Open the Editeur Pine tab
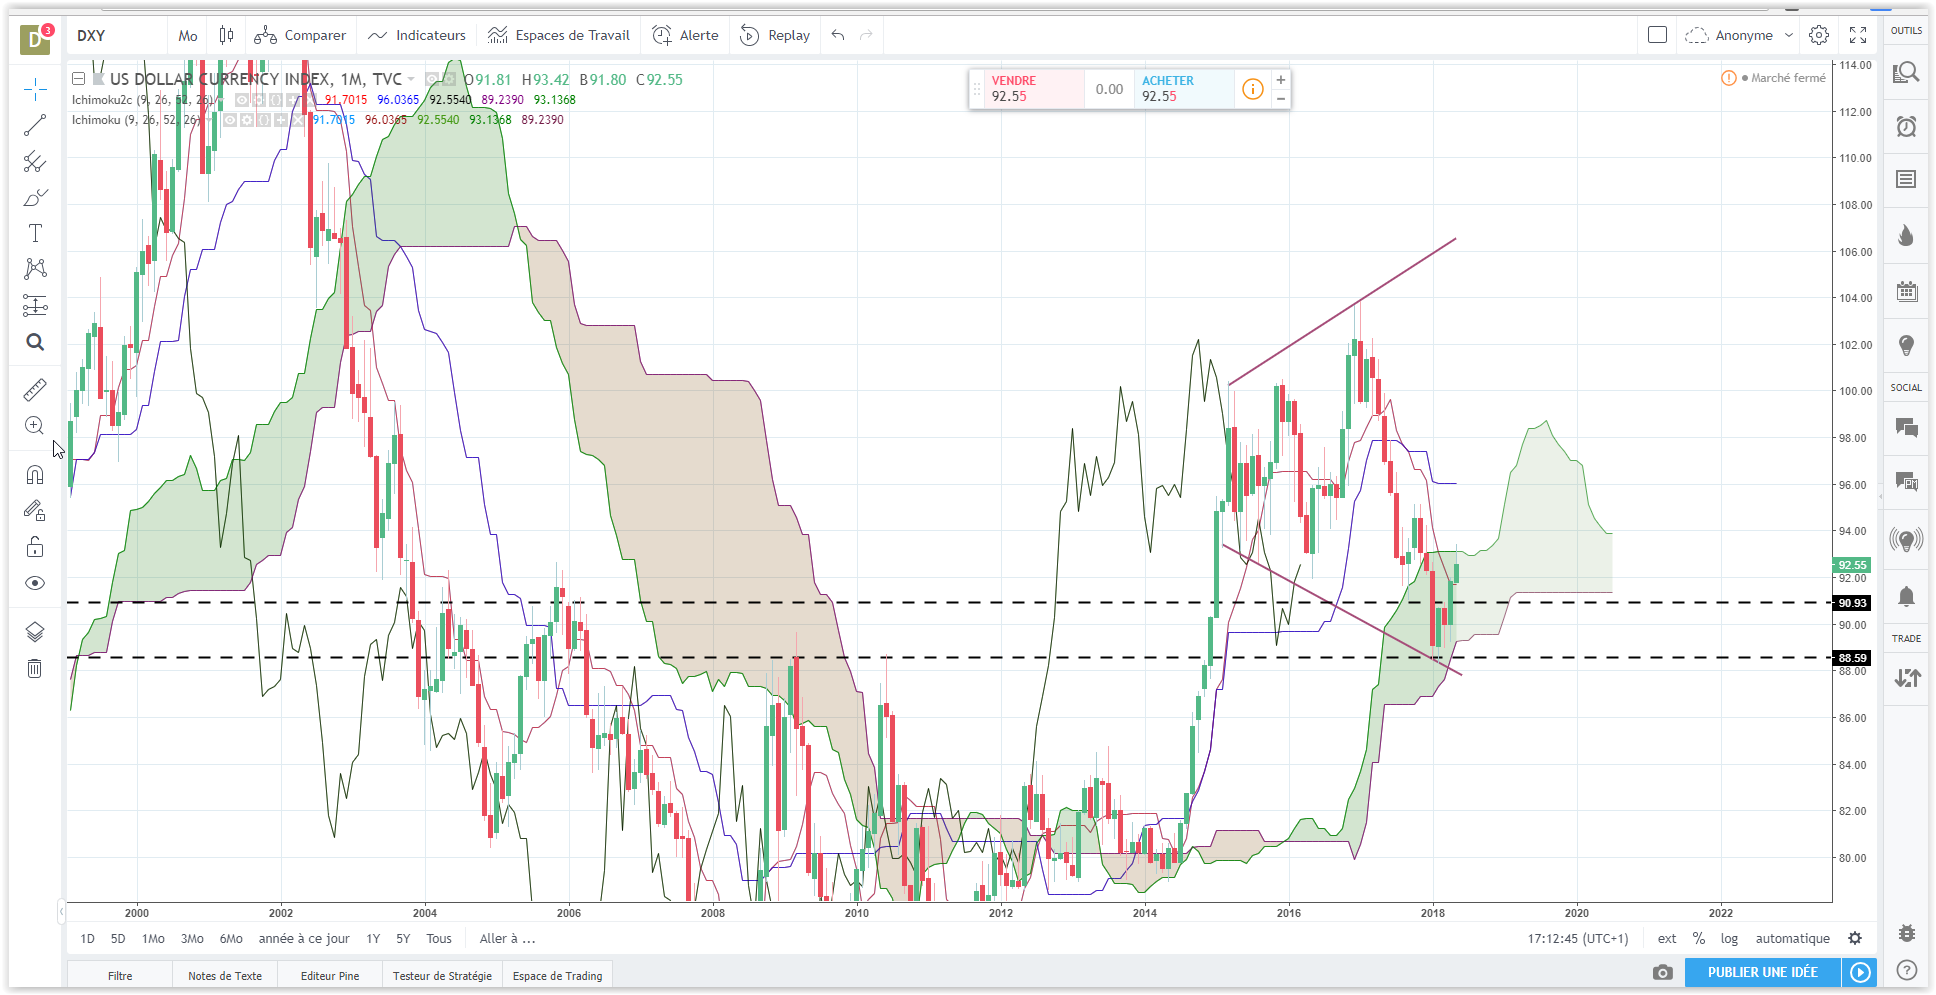The width and height of the screenshot is (1936, 995). pyautogui.click(x=330, y=975)
